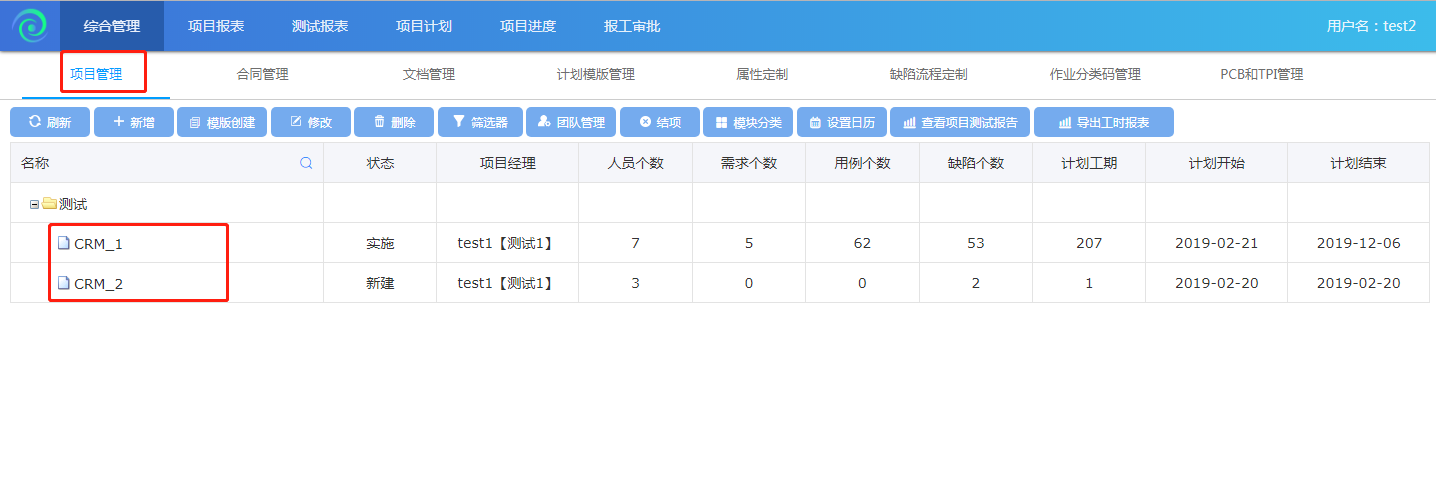Click the 修改 edit button

coord(311,122)
